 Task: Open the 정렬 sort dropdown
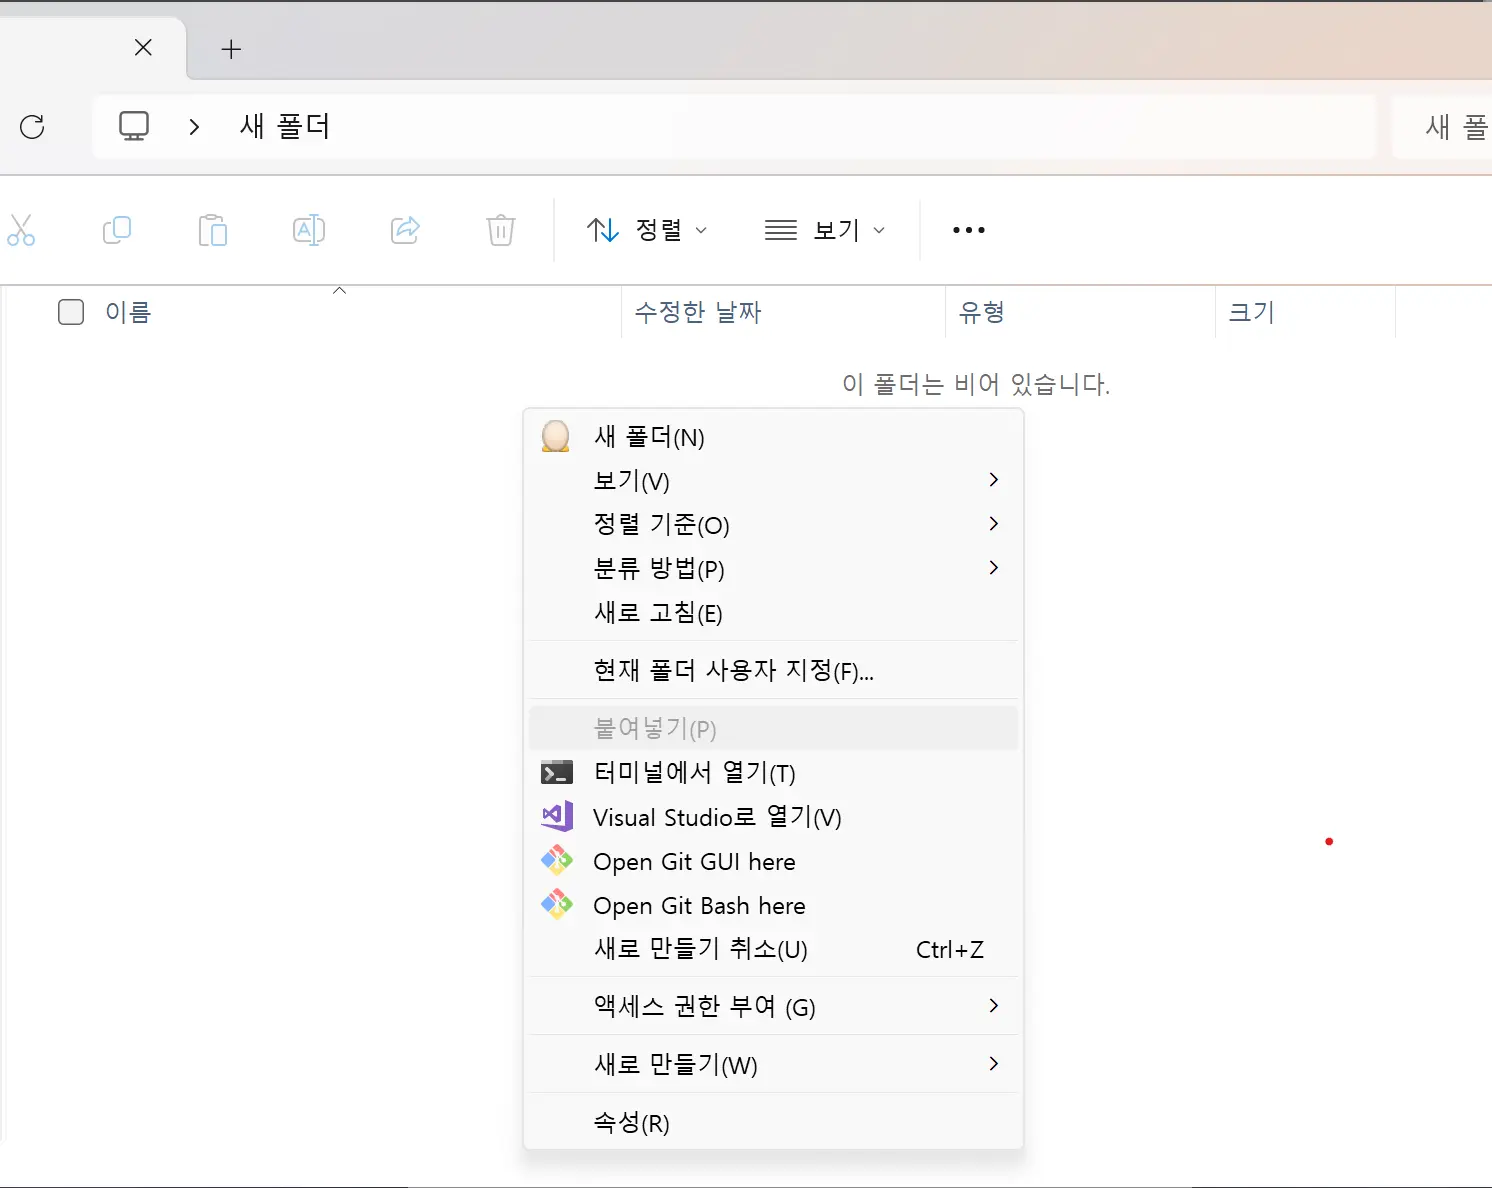coord(647,230)
